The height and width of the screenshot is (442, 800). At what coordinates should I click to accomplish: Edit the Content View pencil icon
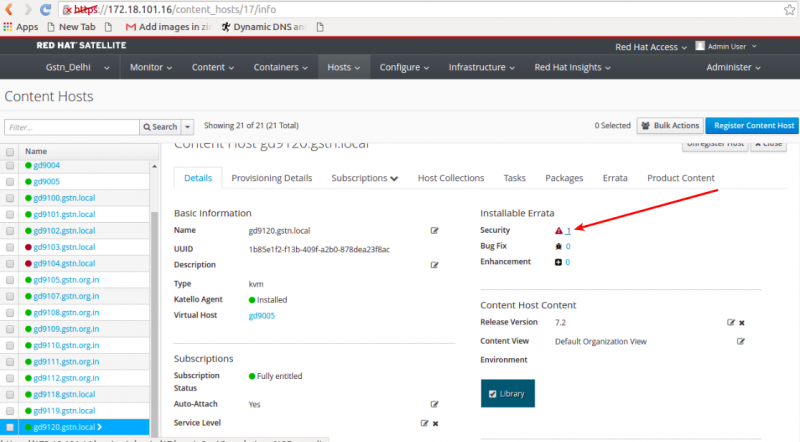[x=740, y=341]
